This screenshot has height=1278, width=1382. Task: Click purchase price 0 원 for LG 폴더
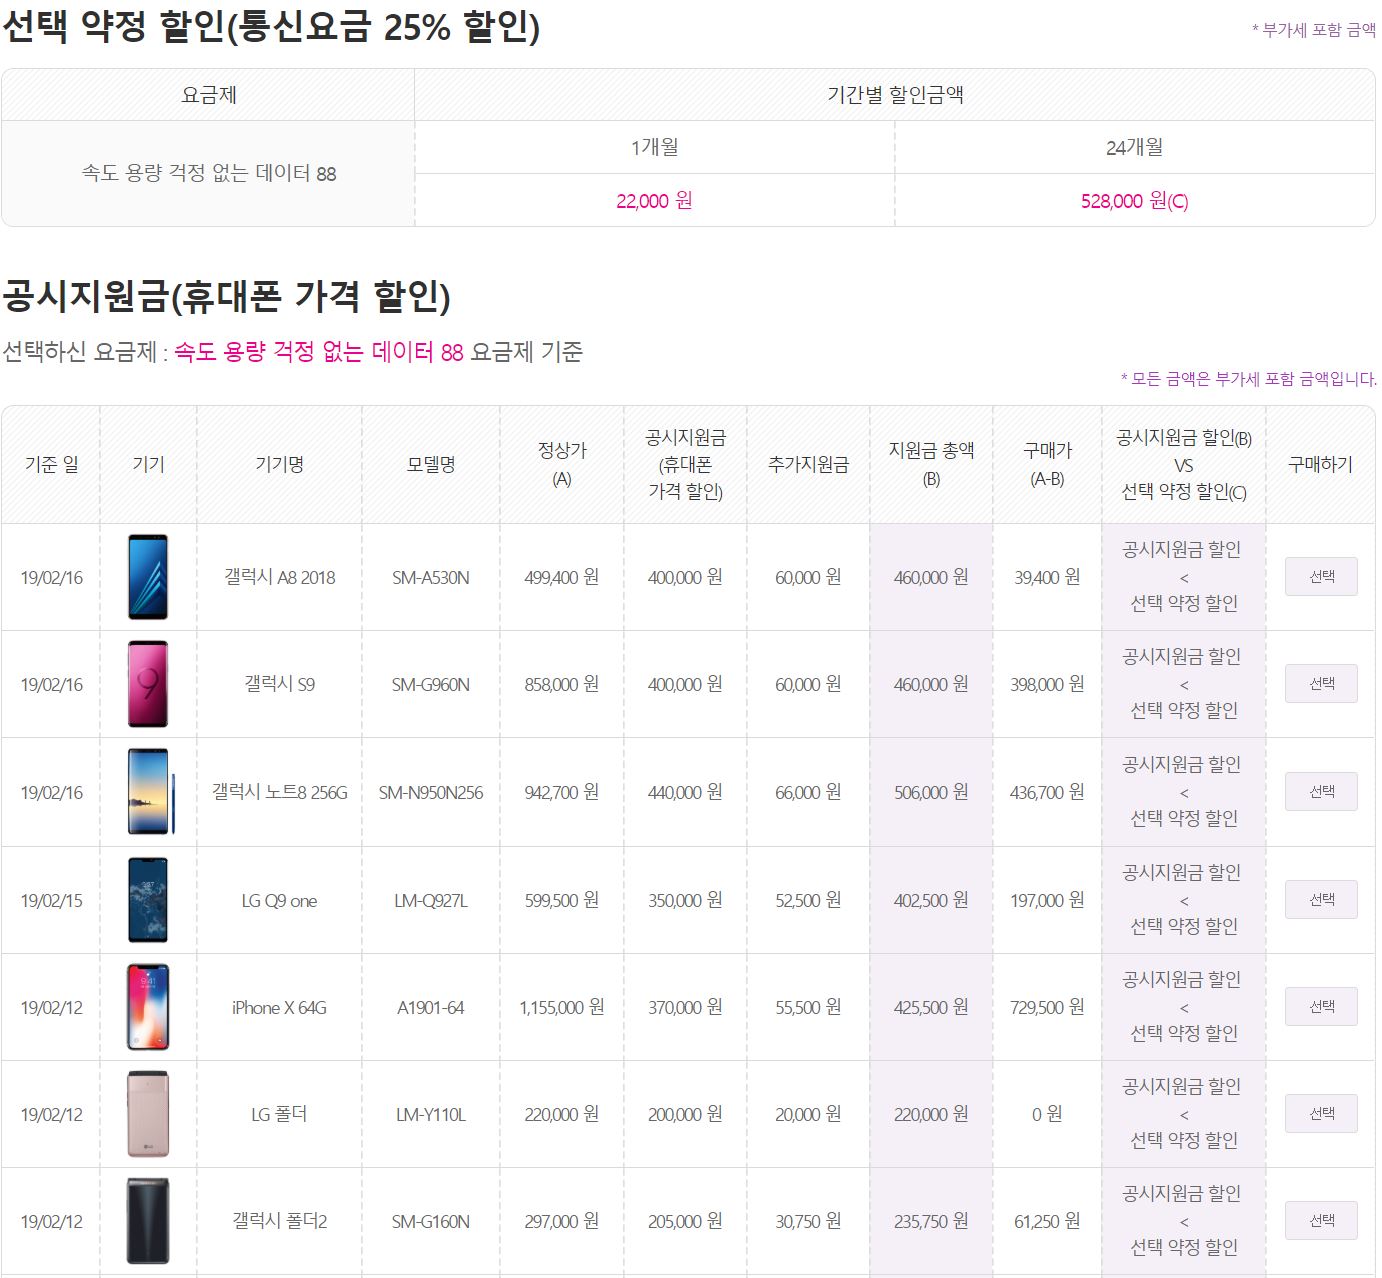pyautogui.click(x=1047, y=1114)
